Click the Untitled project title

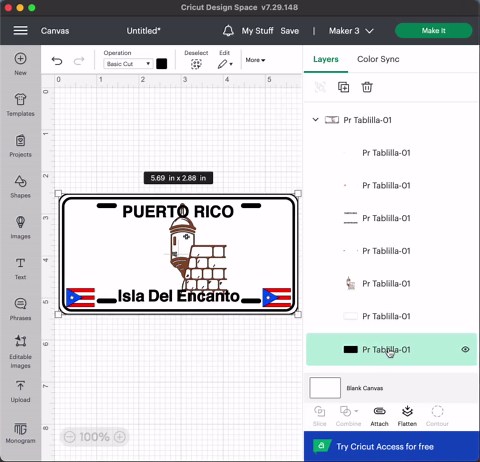click(x=143, y=31)
